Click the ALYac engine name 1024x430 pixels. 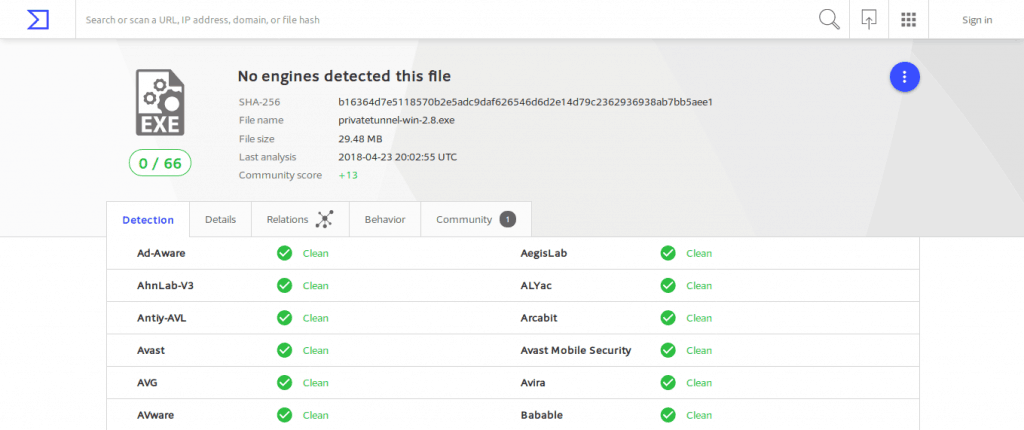click(x=537, y=286)
